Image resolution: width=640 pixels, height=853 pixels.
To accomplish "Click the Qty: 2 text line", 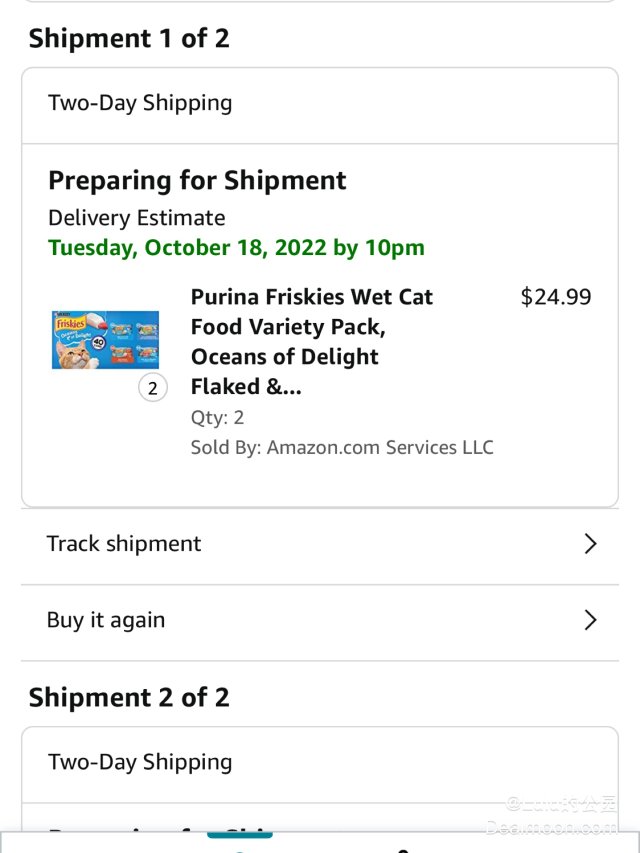I will 218,418.
